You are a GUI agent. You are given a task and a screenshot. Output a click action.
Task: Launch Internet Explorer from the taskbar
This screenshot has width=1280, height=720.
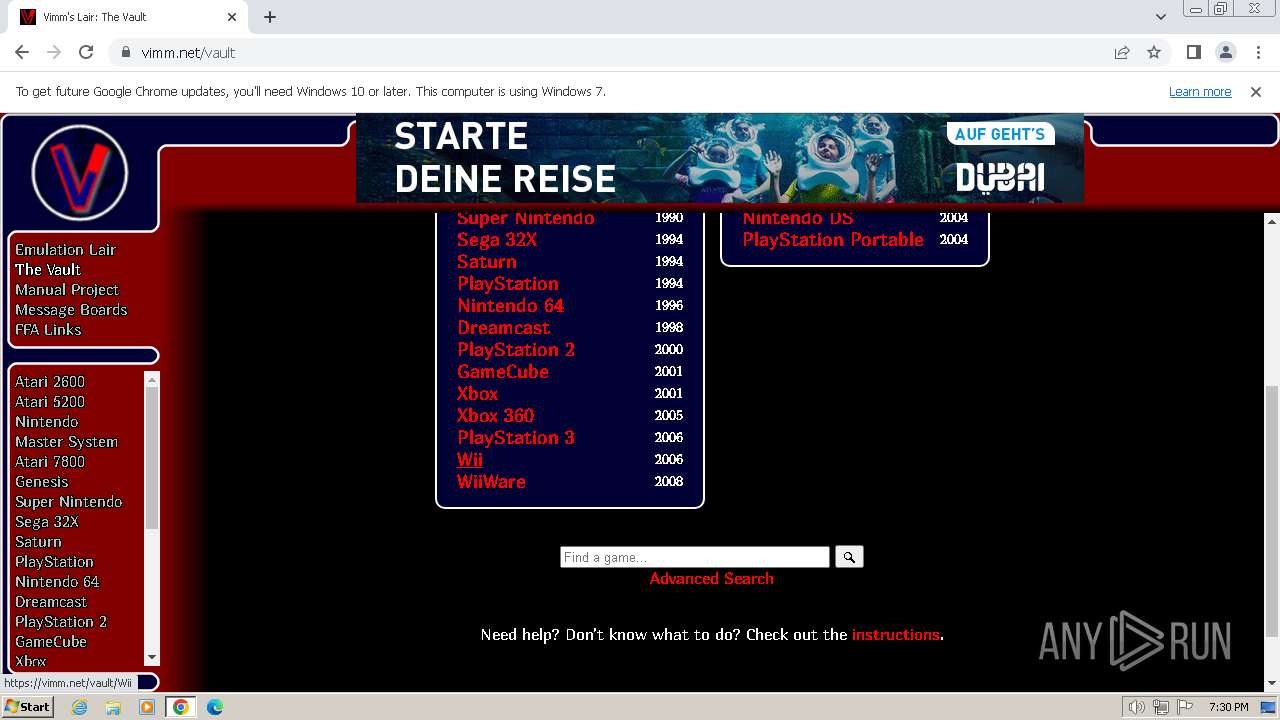80,707
